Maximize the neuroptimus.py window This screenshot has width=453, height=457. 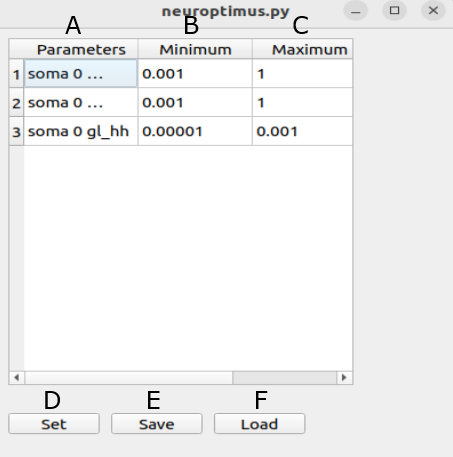pos(395,11)
